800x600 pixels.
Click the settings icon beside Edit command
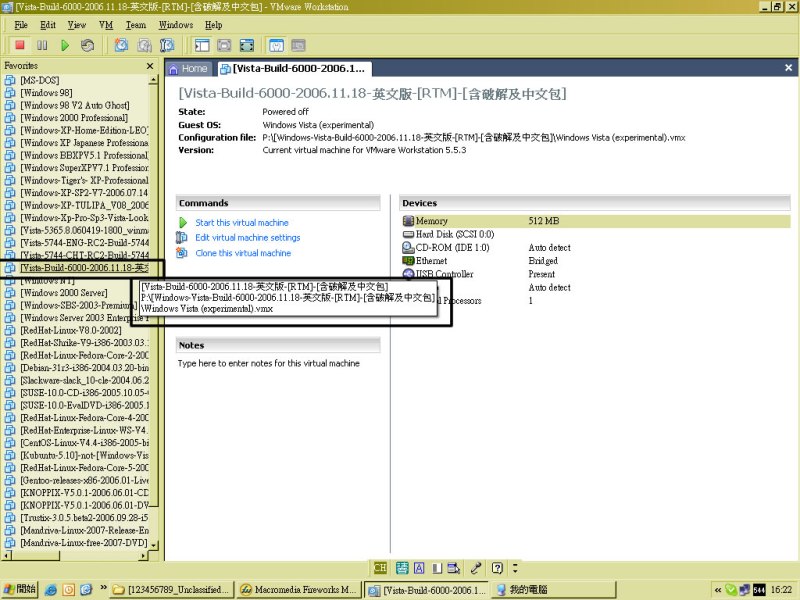pos(182,237)
